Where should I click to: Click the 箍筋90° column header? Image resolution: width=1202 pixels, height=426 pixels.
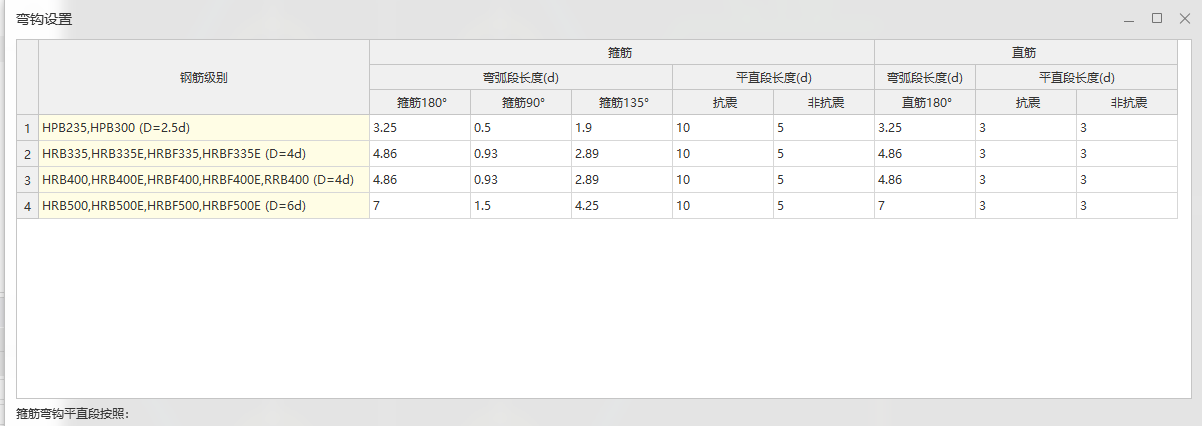point(521,102)
